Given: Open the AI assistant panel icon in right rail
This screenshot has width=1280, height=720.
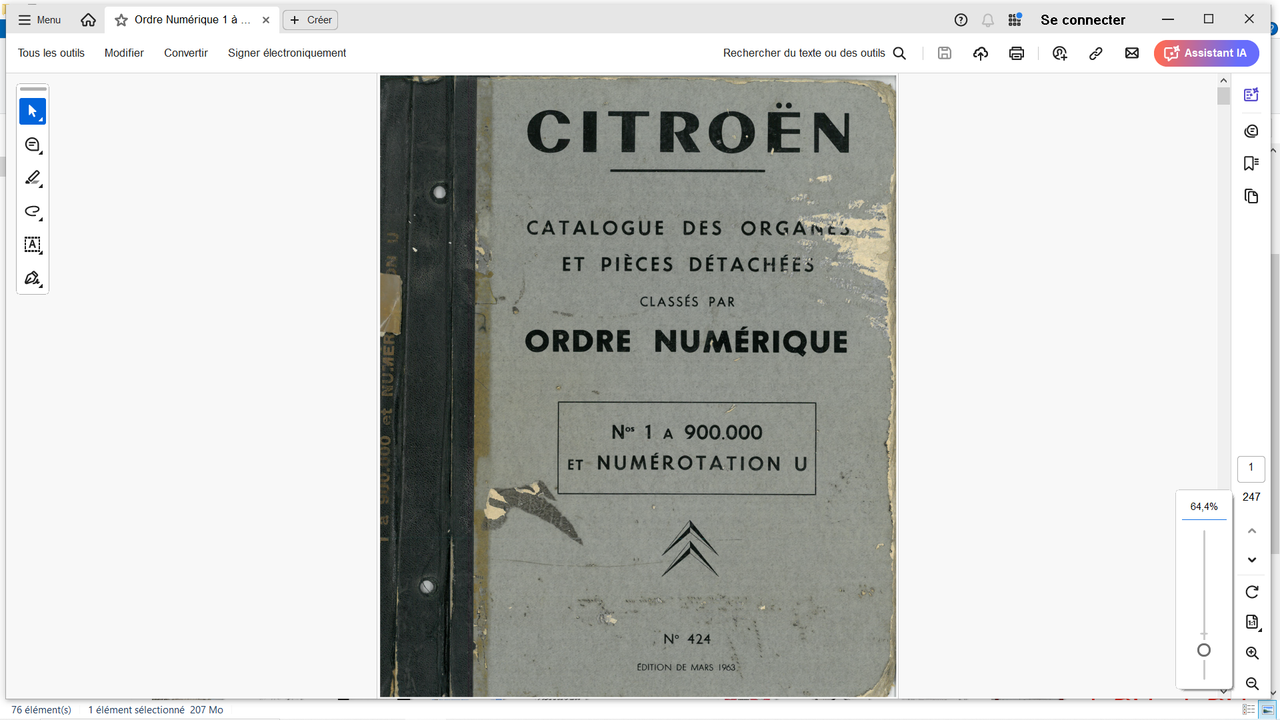Looking at the screenshot, I should [1251, 95].
